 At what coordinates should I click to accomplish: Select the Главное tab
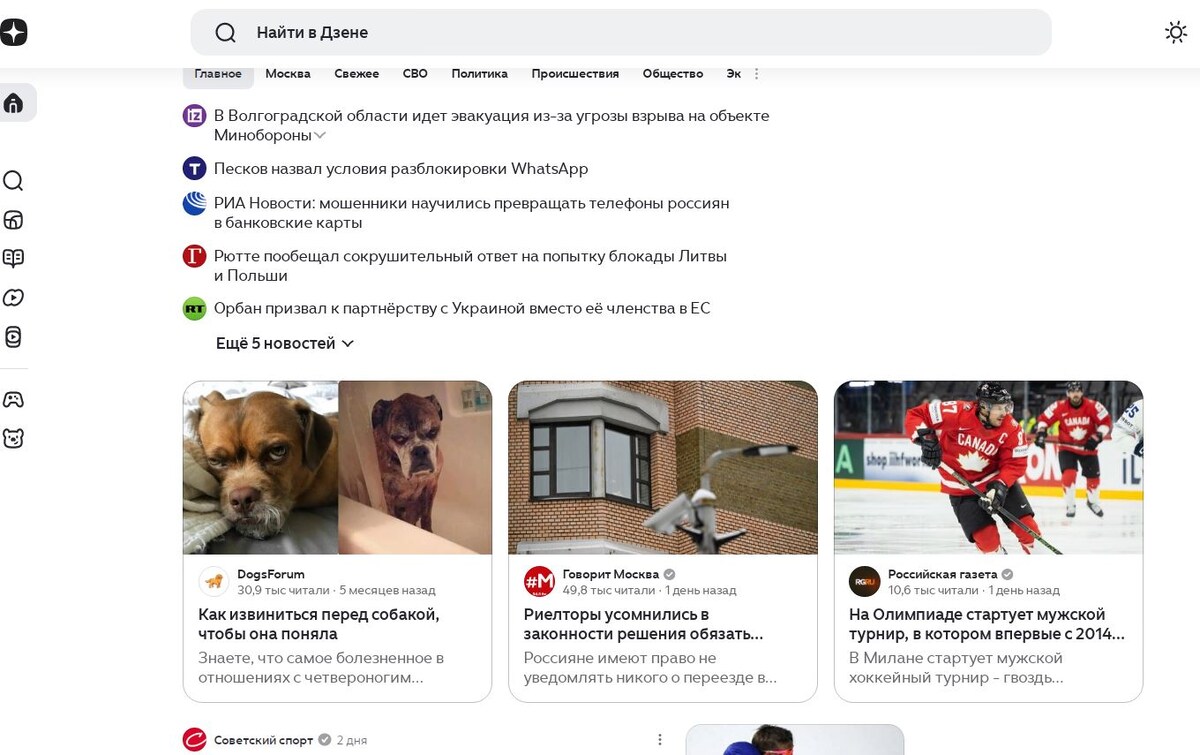click(218, 74)
